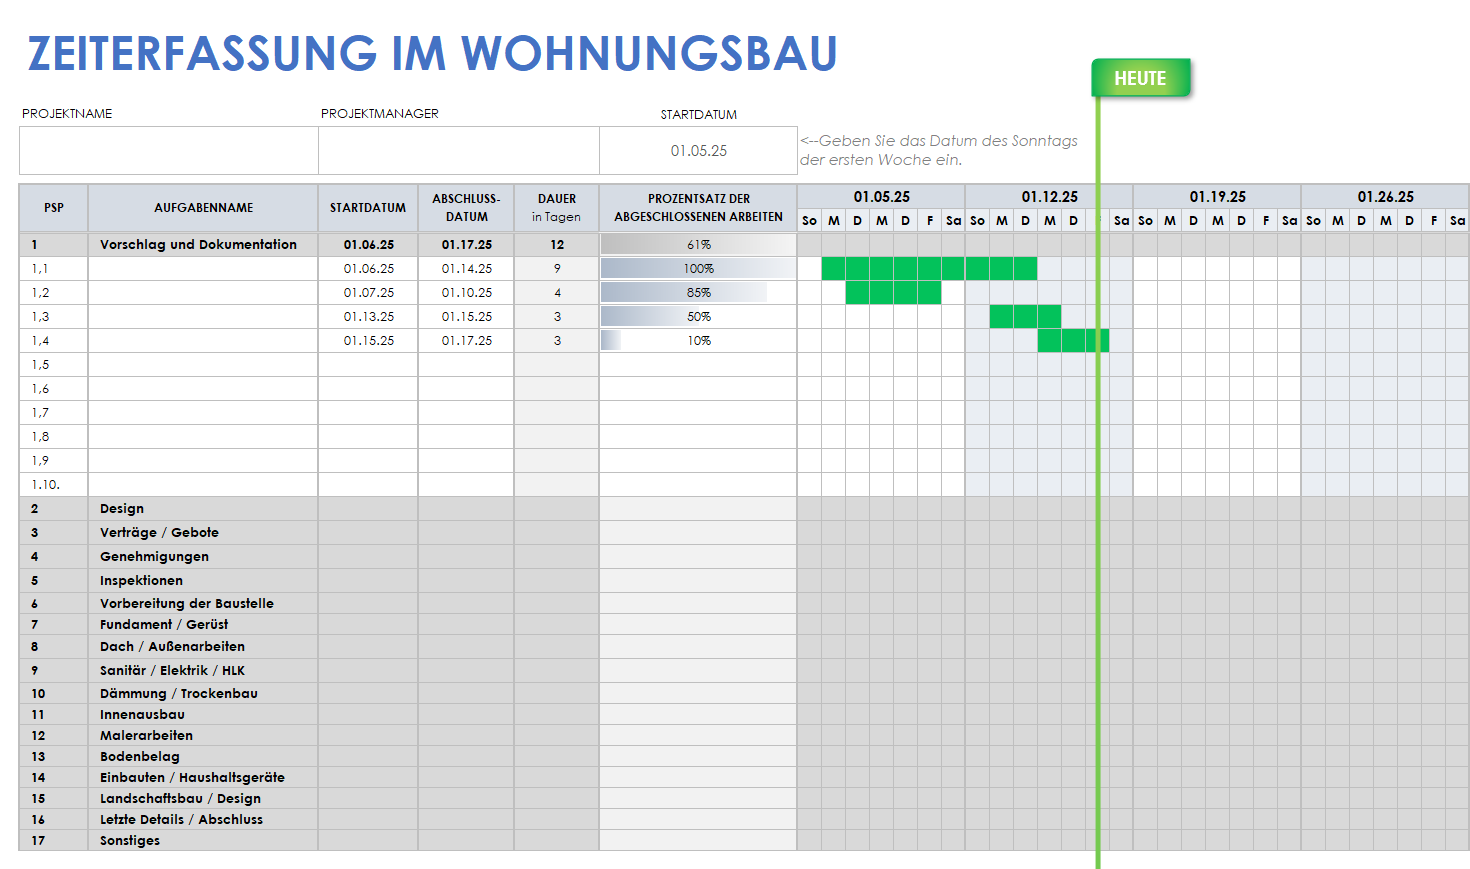Select the PSP column header
The image size is (1470, 869).
[54, 208]
